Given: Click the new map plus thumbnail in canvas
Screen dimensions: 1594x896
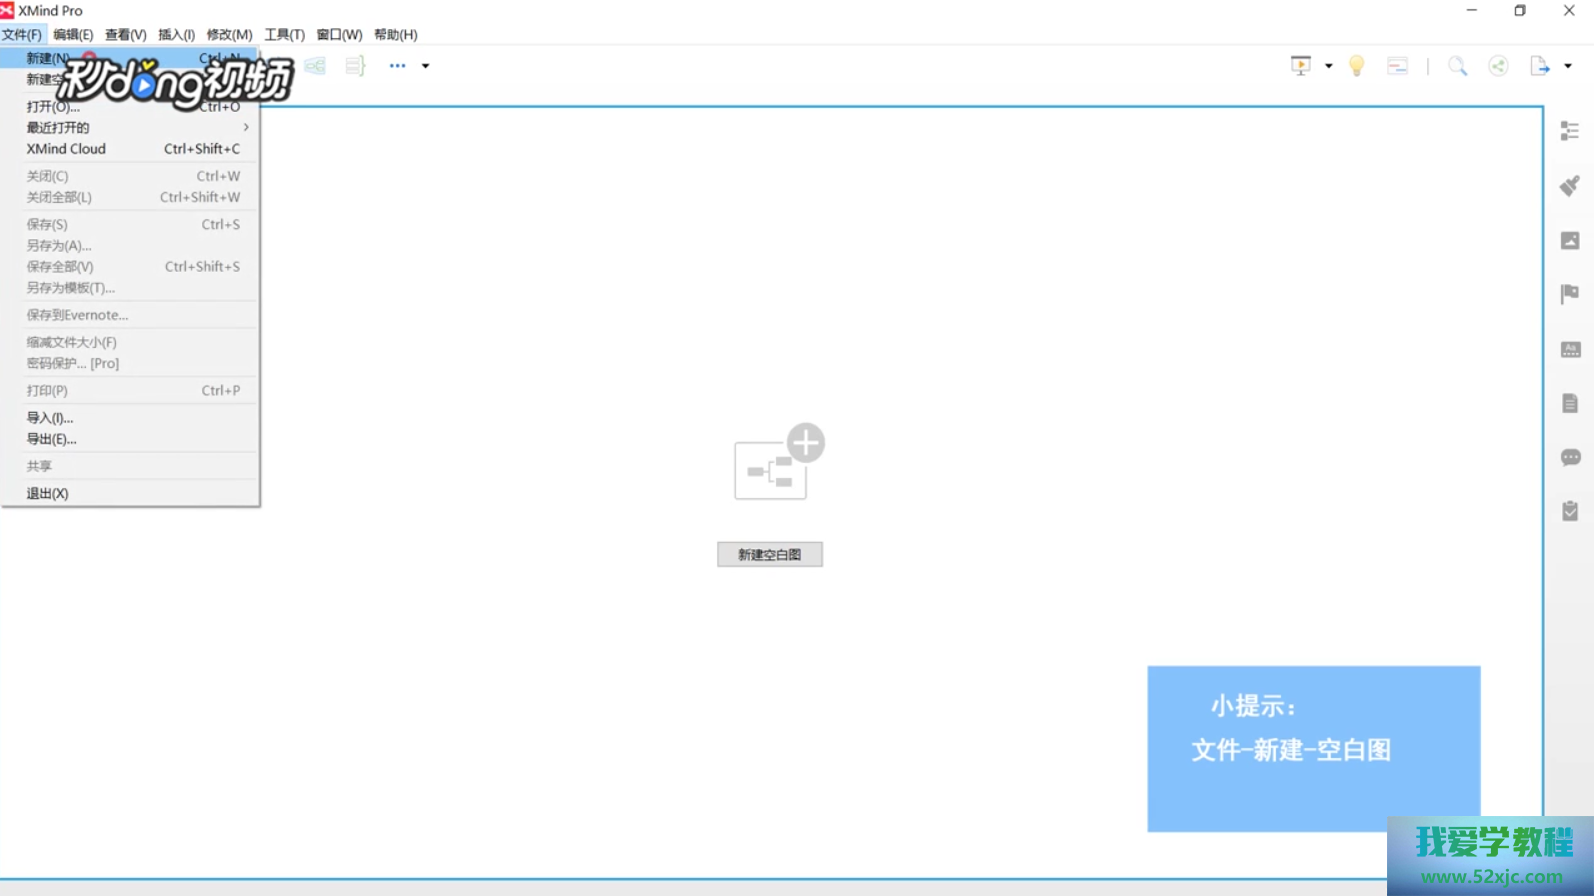Looking at the screenshot, I should click(778, 462).
